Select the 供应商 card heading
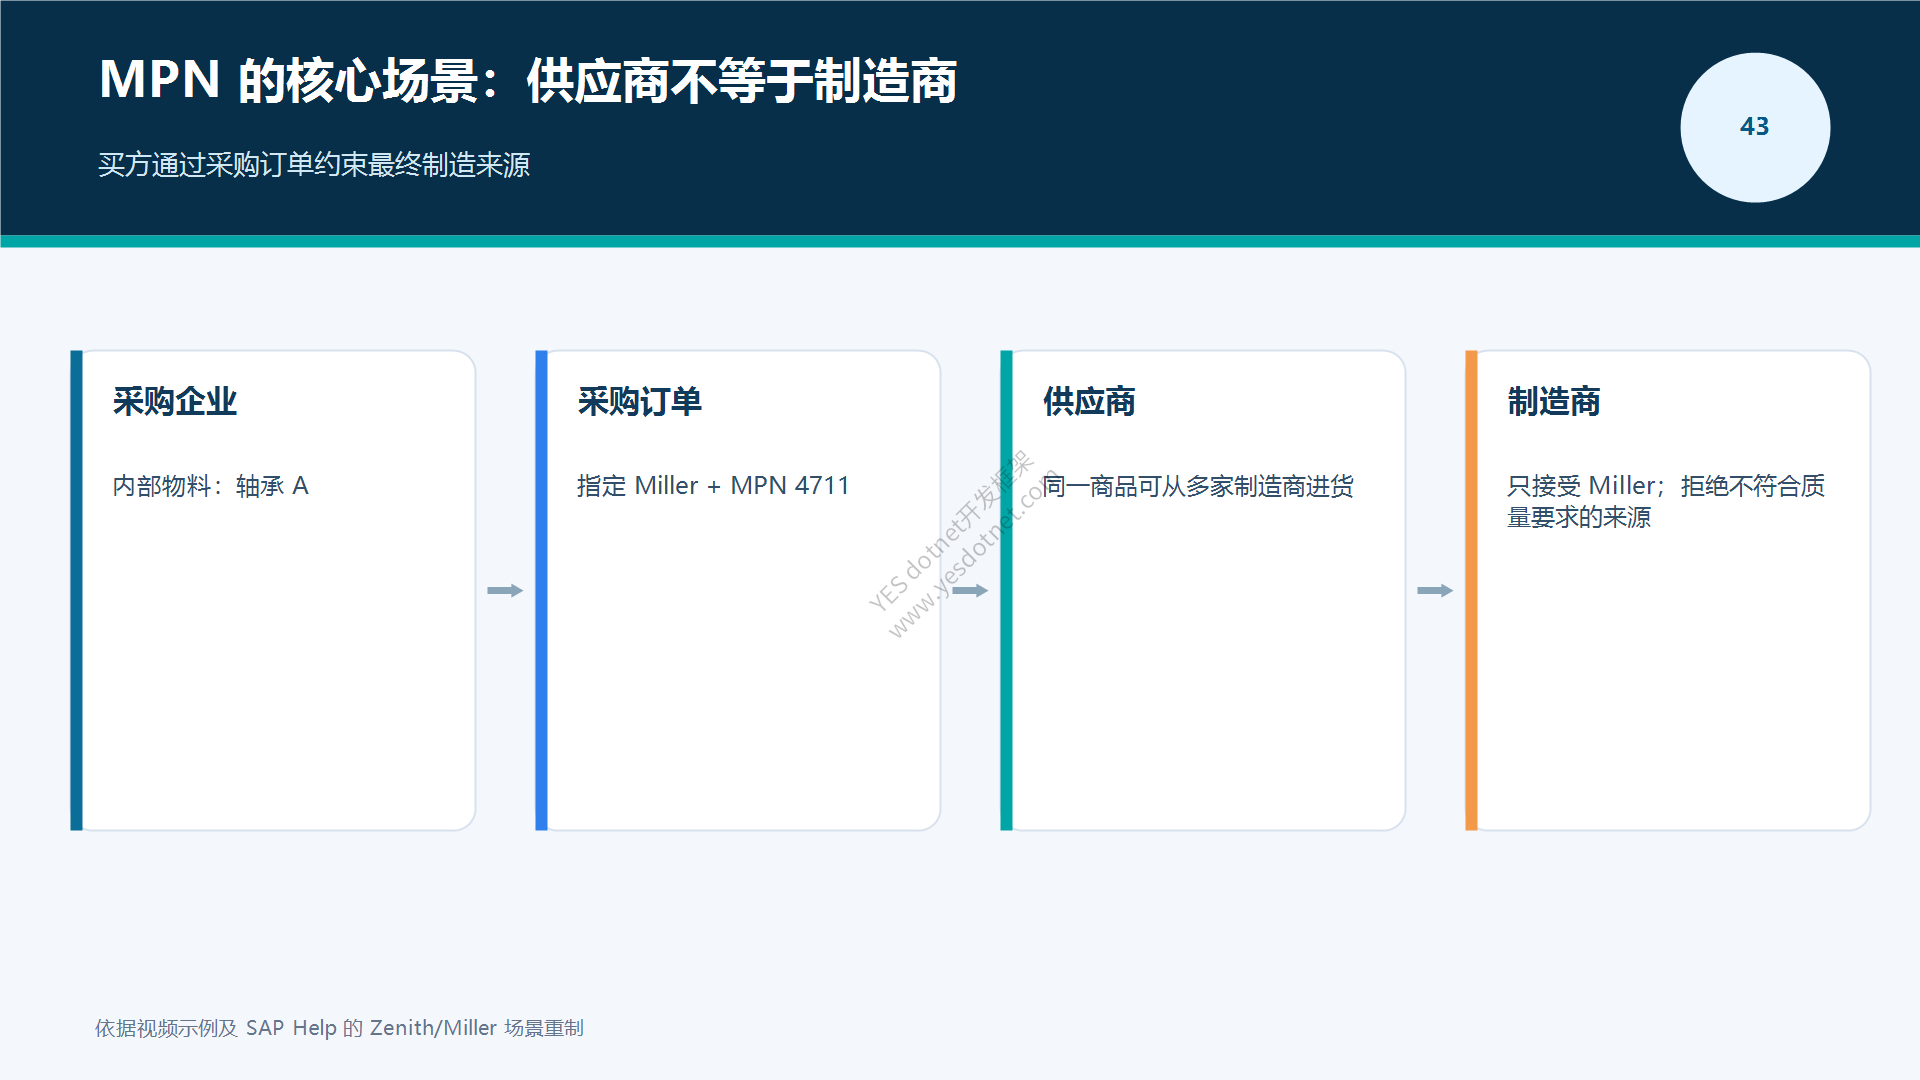 click(x=1089, y=401)
